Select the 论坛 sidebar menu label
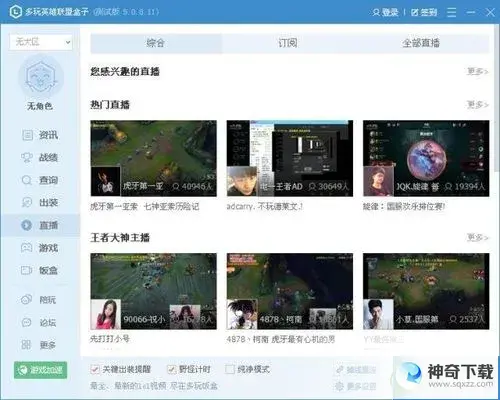Image resolution: width=500 pixels, height=400 pixels. 48,322
